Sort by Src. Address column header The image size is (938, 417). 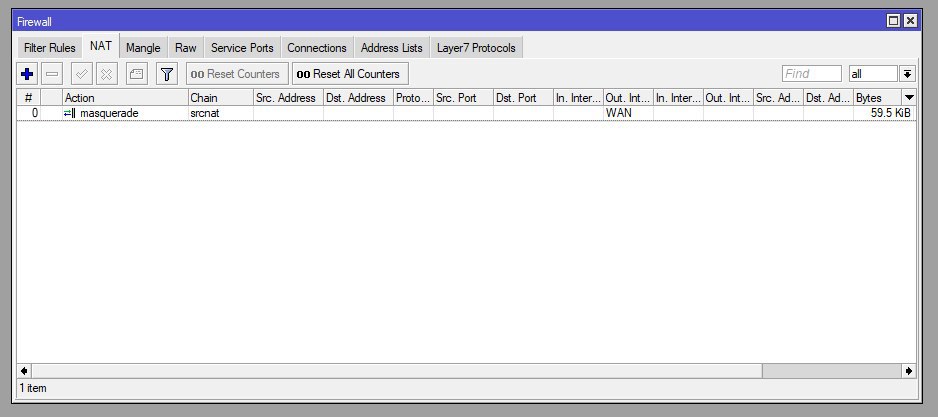click(x=288, y=98)
